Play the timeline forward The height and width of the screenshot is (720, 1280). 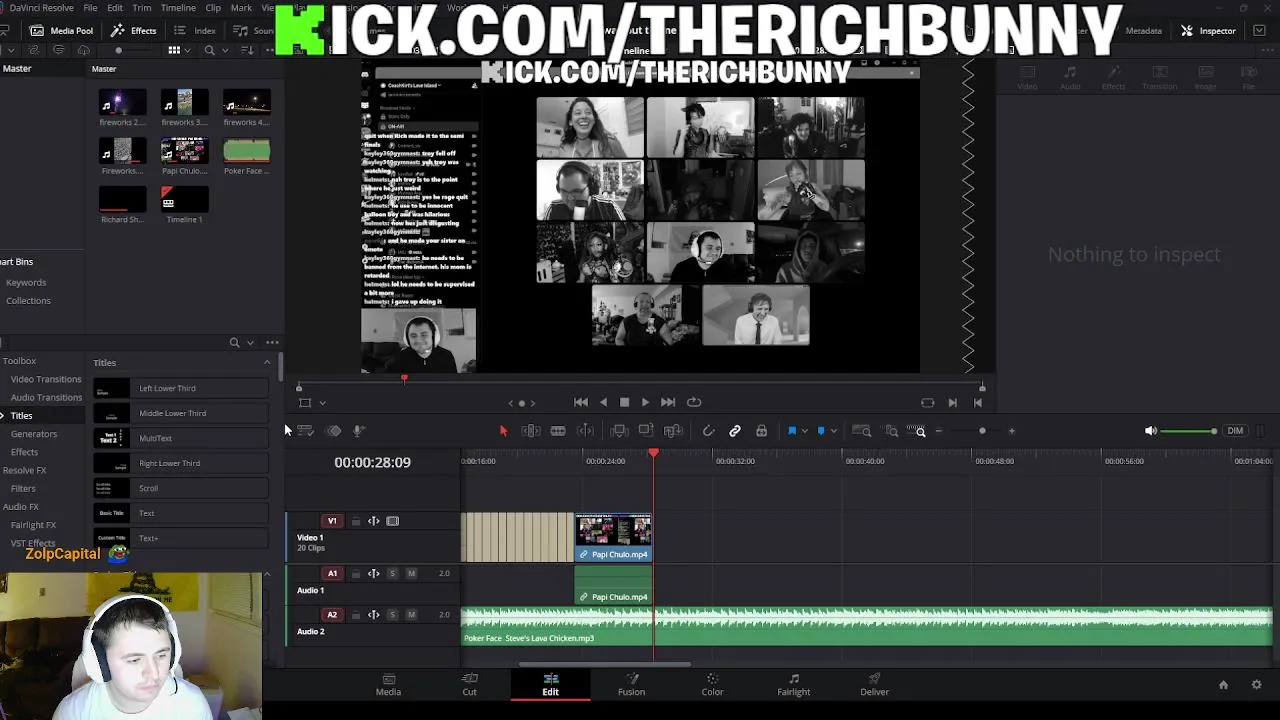(645, 402)
